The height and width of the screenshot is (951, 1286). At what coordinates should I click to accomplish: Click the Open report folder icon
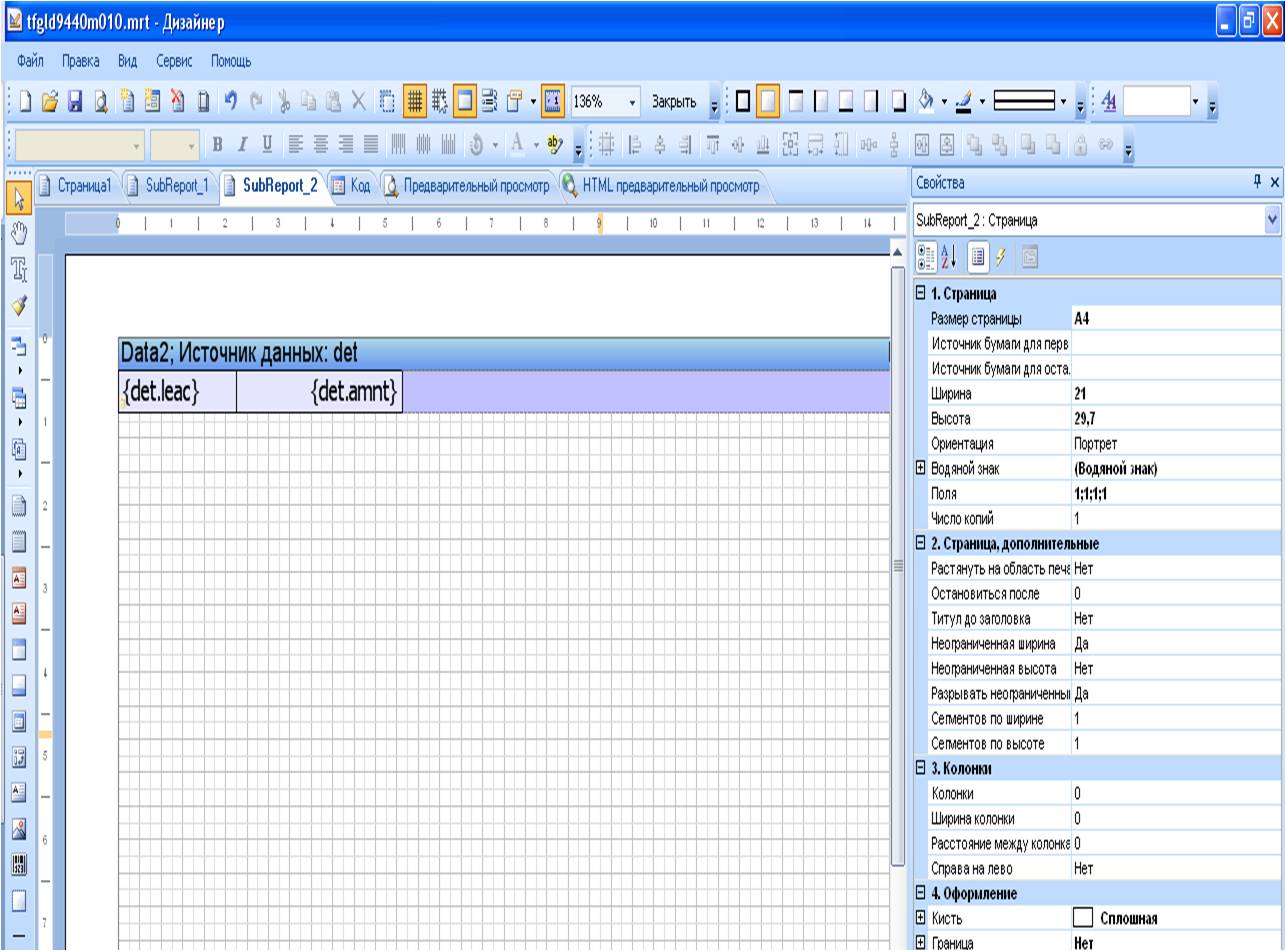coord(51,102)
